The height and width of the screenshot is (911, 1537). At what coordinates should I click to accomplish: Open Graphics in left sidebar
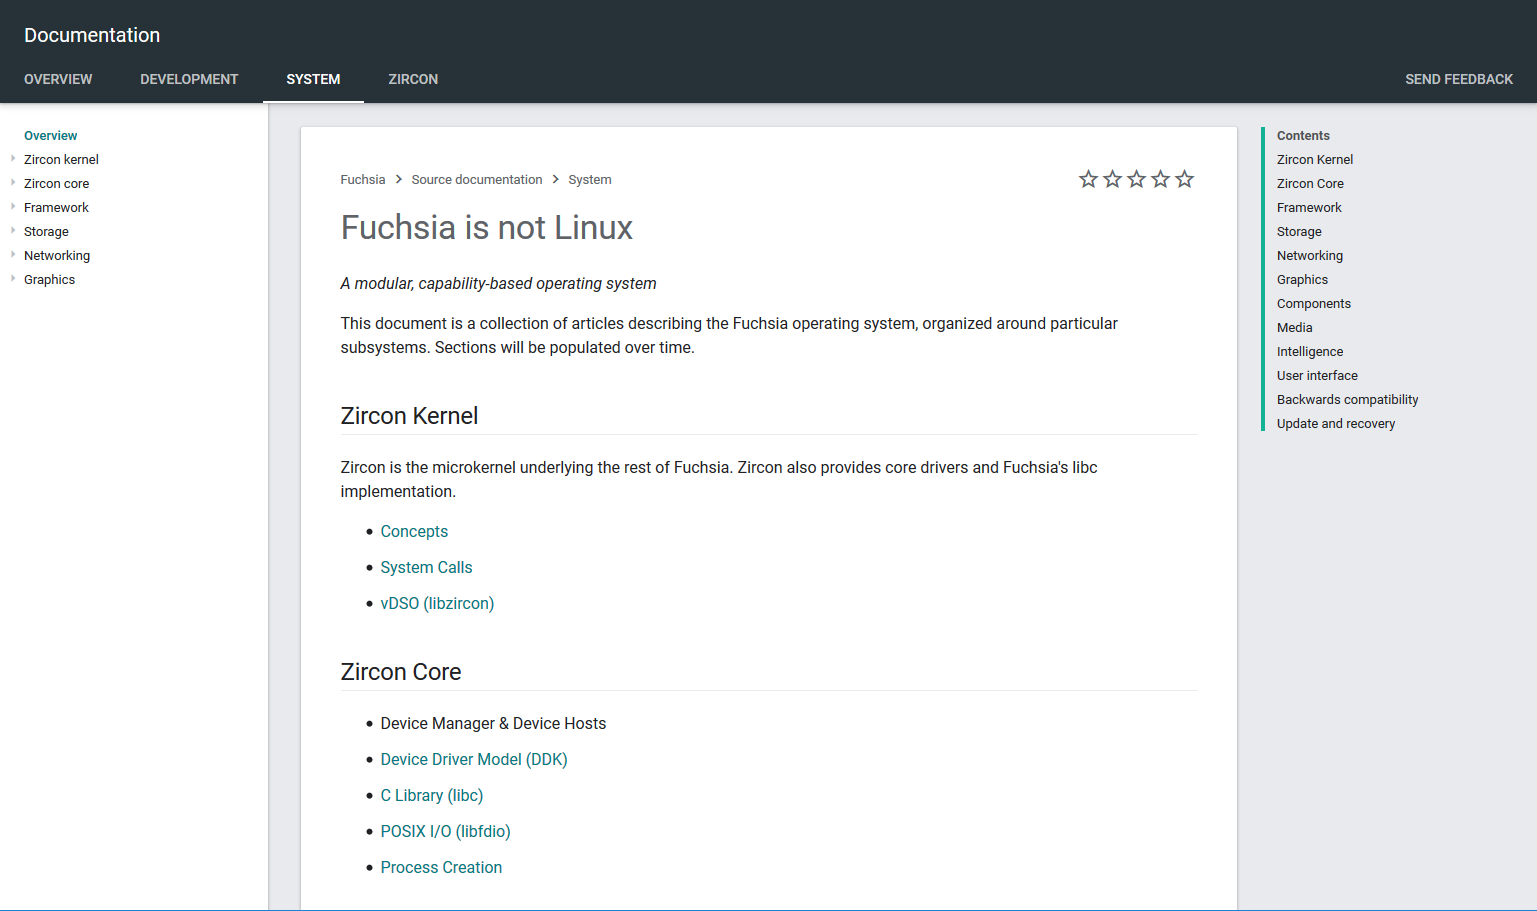49,280
